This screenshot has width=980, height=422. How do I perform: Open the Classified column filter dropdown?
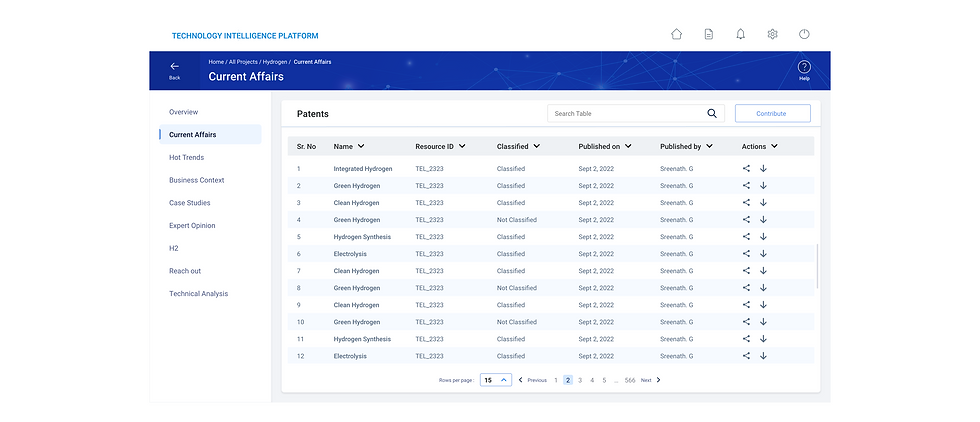click(537, 147)
